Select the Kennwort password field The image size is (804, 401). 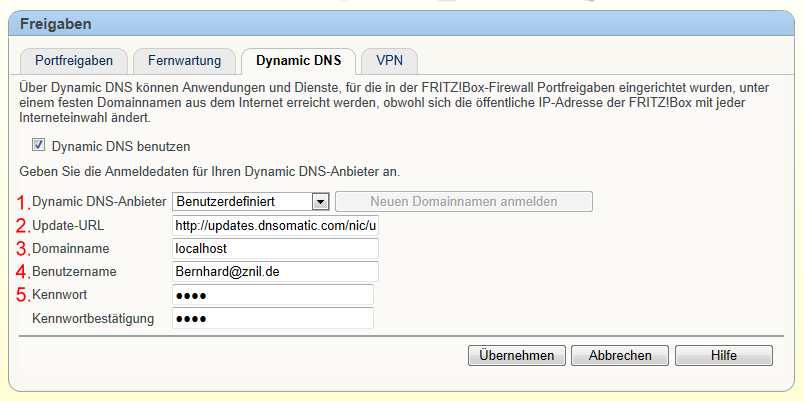(273, 295)
